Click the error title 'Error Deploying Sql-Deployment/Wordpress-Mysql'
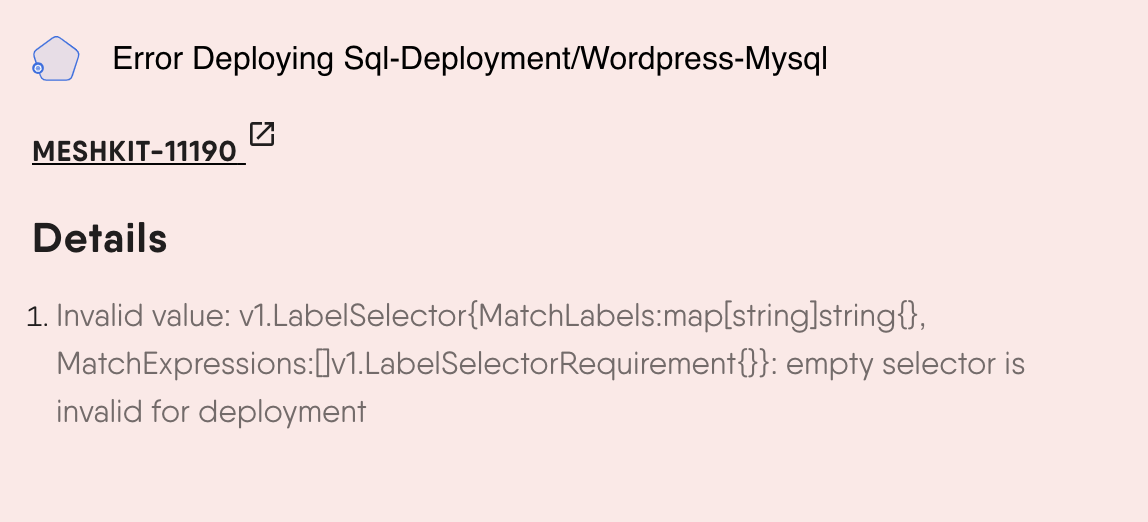Image resolution: width=1148 pixels, height=522 pixels. click(x=469, y=59)
